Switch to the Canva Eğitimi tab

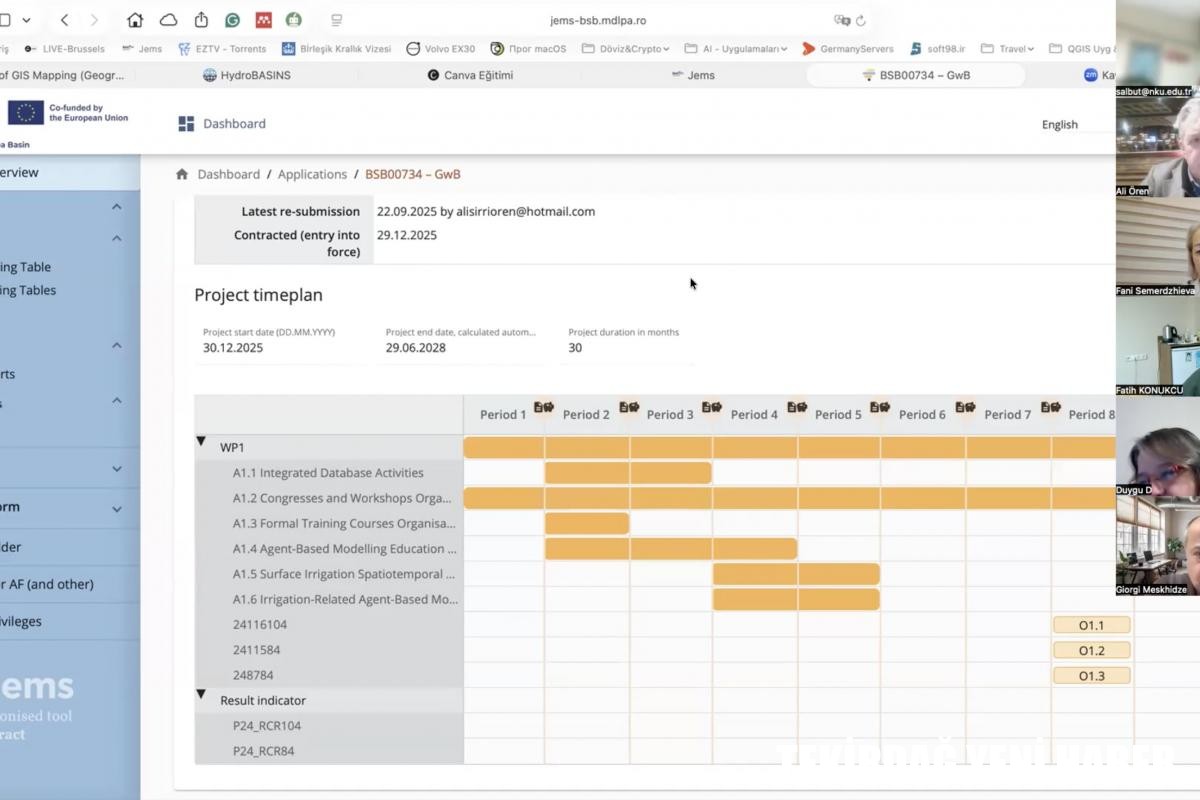pyautogui.click(x=470, y=75)
